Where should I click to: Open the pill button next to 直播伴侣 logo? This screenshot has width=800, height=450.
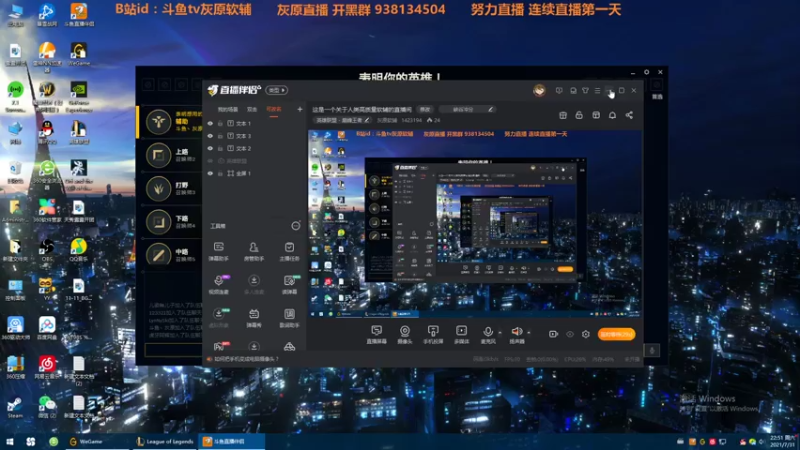click(277, 90)
